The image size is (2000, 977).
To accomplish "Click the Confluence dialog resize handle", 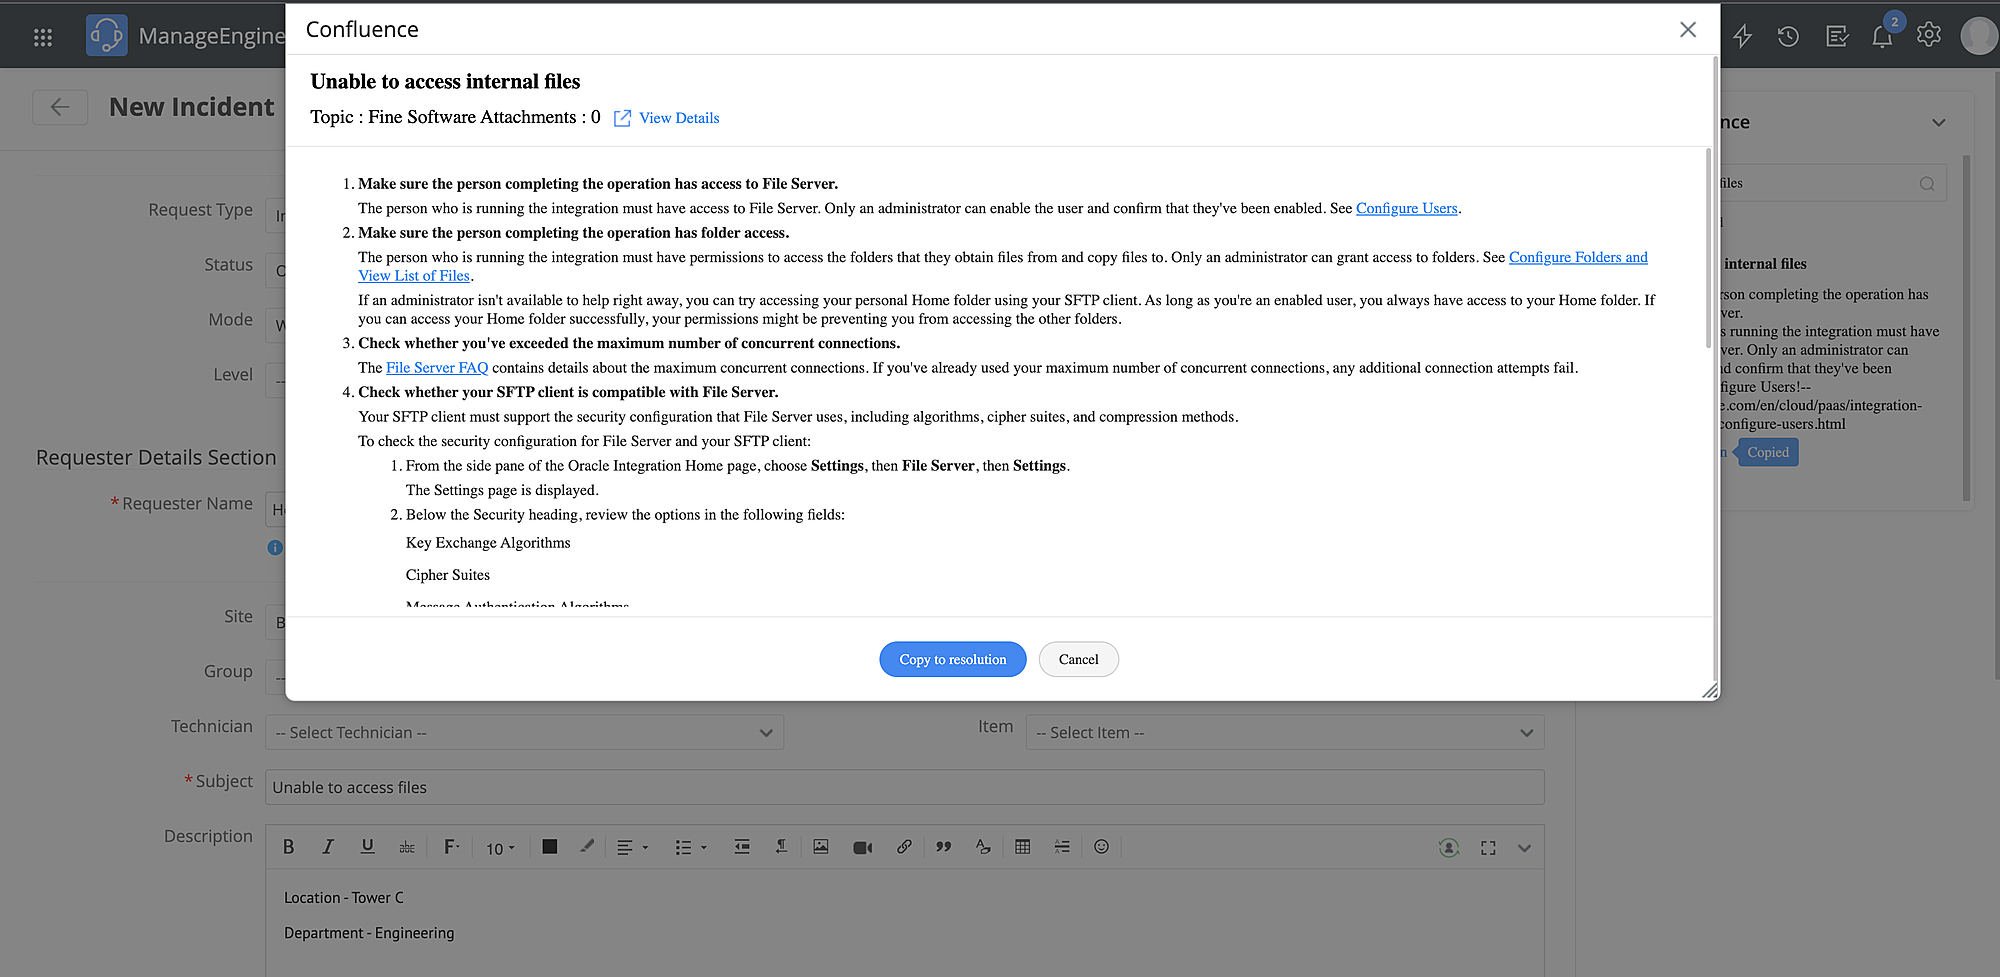I will [1710, 690].
